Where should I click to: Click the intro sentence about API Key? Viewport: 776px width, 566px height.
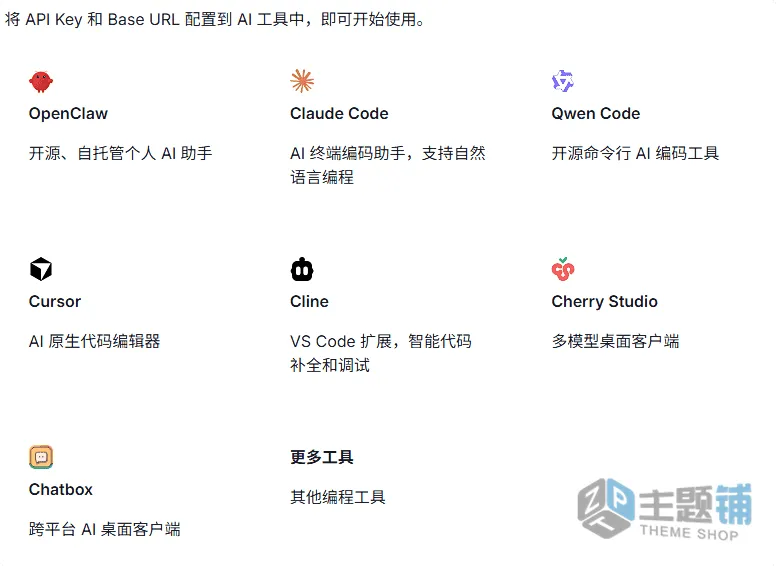click(215, 19)
